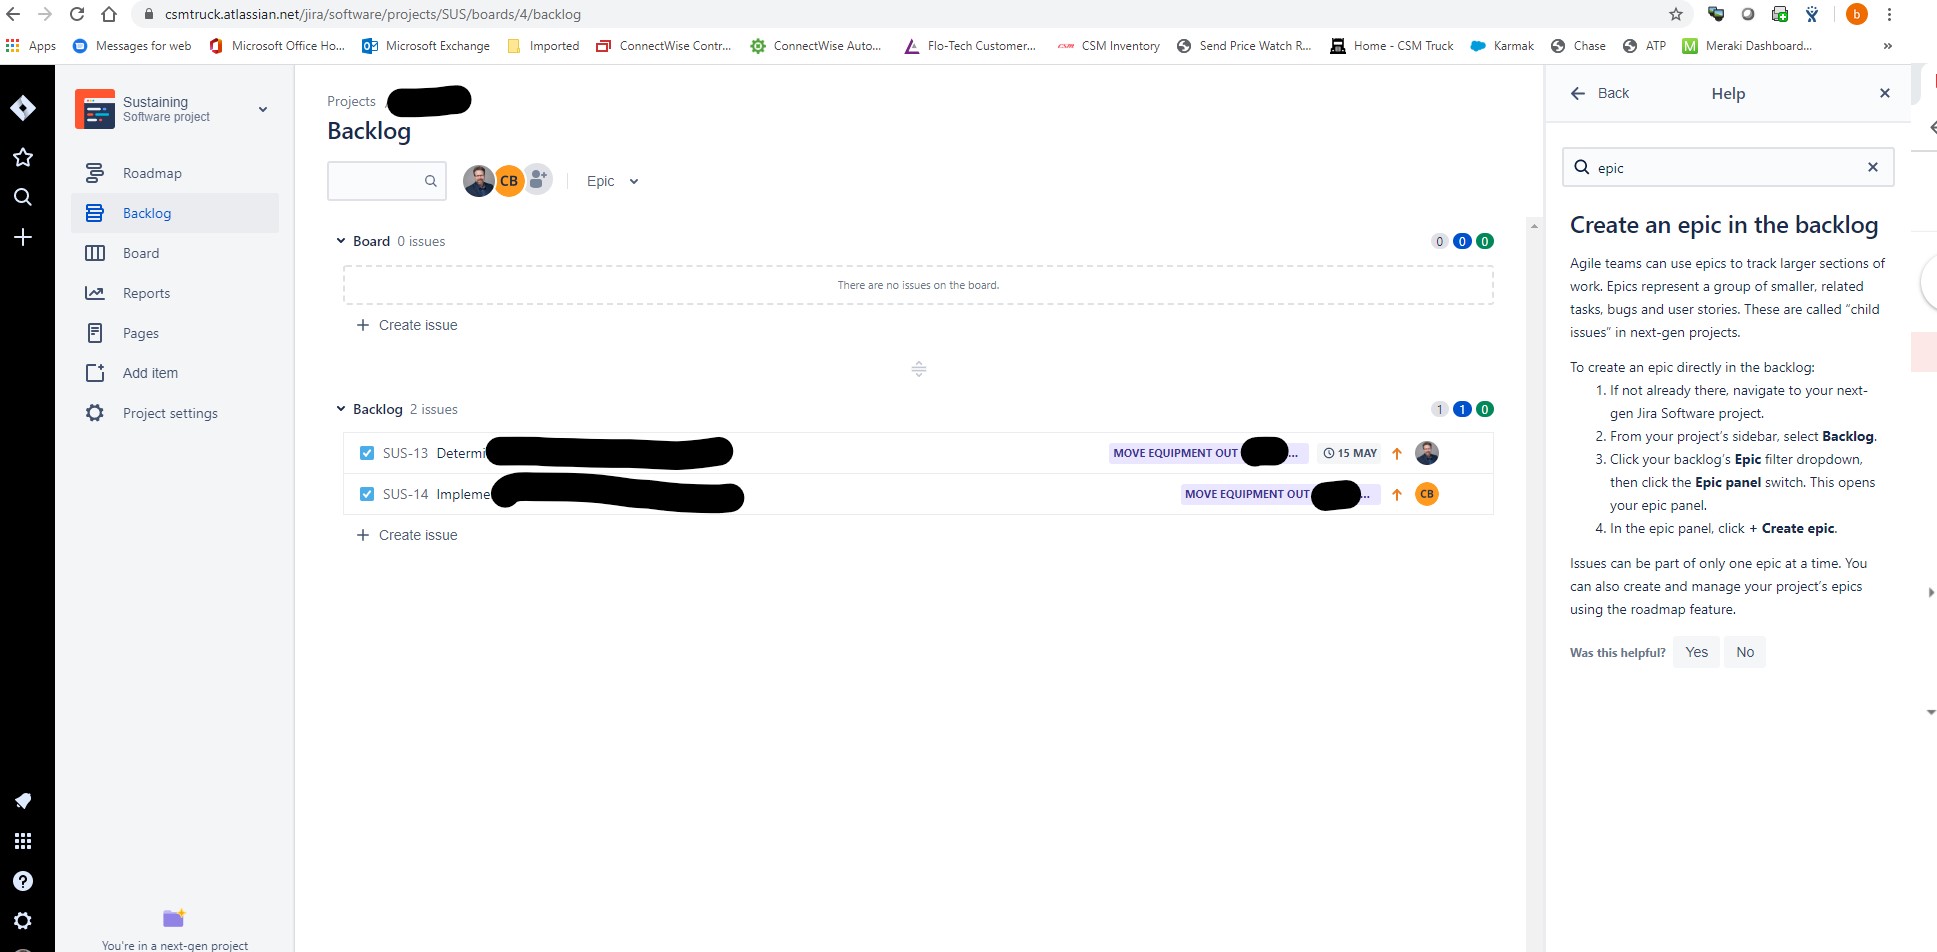Open the Epic filter dropdown
Screen dimensions: 1937x952
coord(612,181)
